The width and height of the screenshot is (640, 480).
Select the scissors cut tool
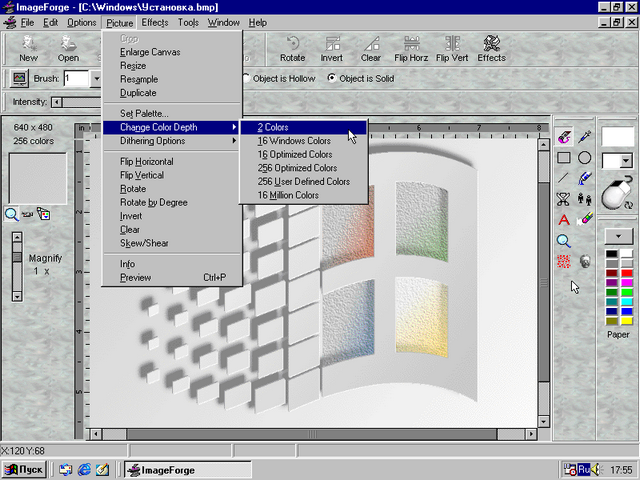pyautogui.click(x=564, y=199)
